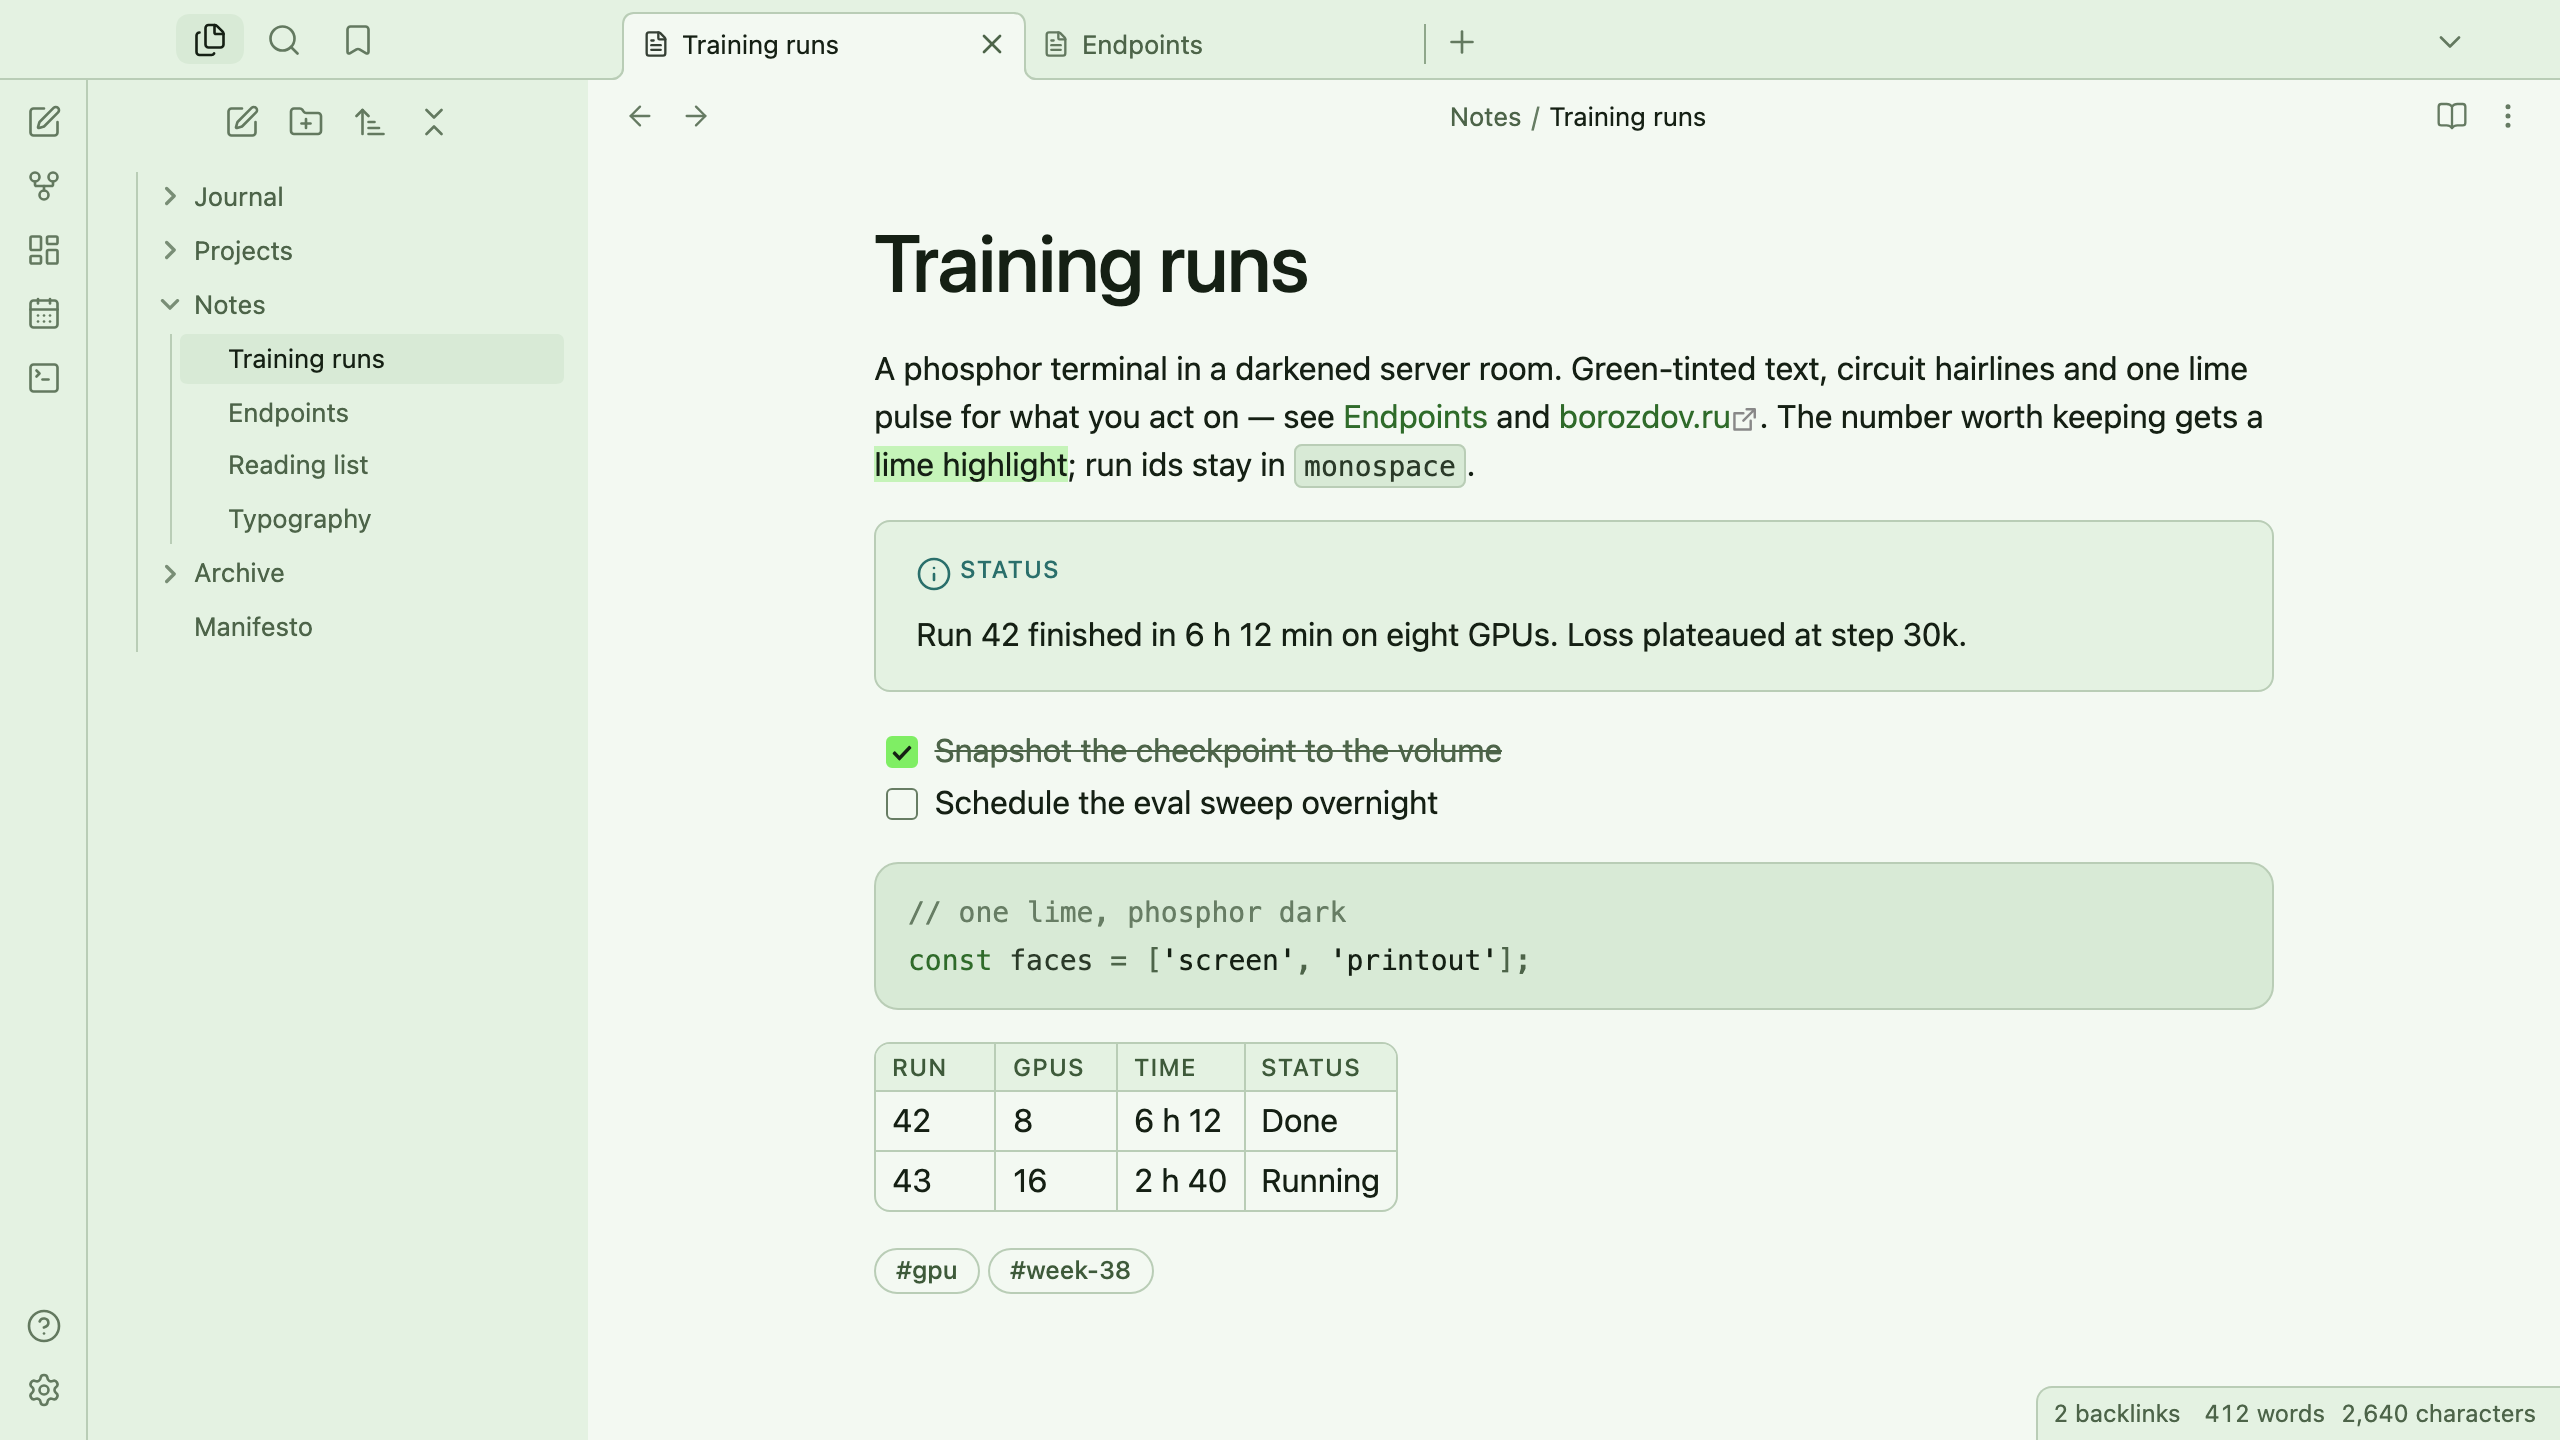The width and height of the screenshot is (2560, 1440).
Task: Open the daily note calendar icon
Action: tap(44, 314)
